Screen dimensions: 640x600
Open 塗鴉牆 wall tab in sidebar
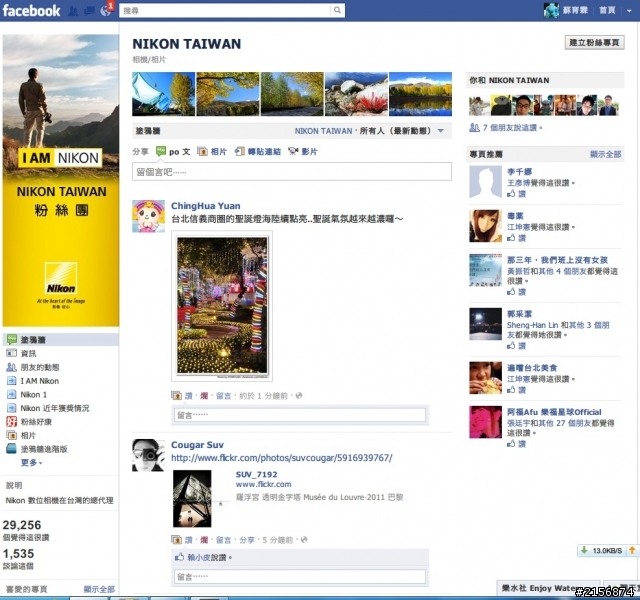(x=60, y=340)
